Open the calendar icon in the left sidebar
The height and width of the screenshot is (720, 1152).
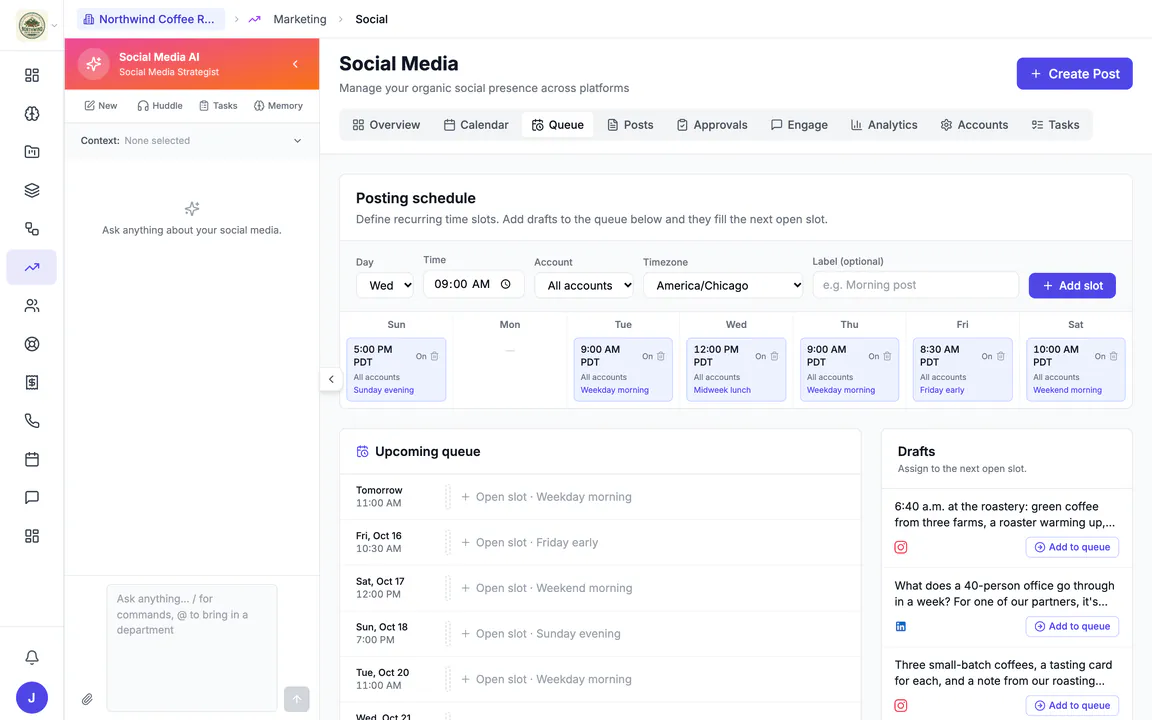[x=32, y=459]
